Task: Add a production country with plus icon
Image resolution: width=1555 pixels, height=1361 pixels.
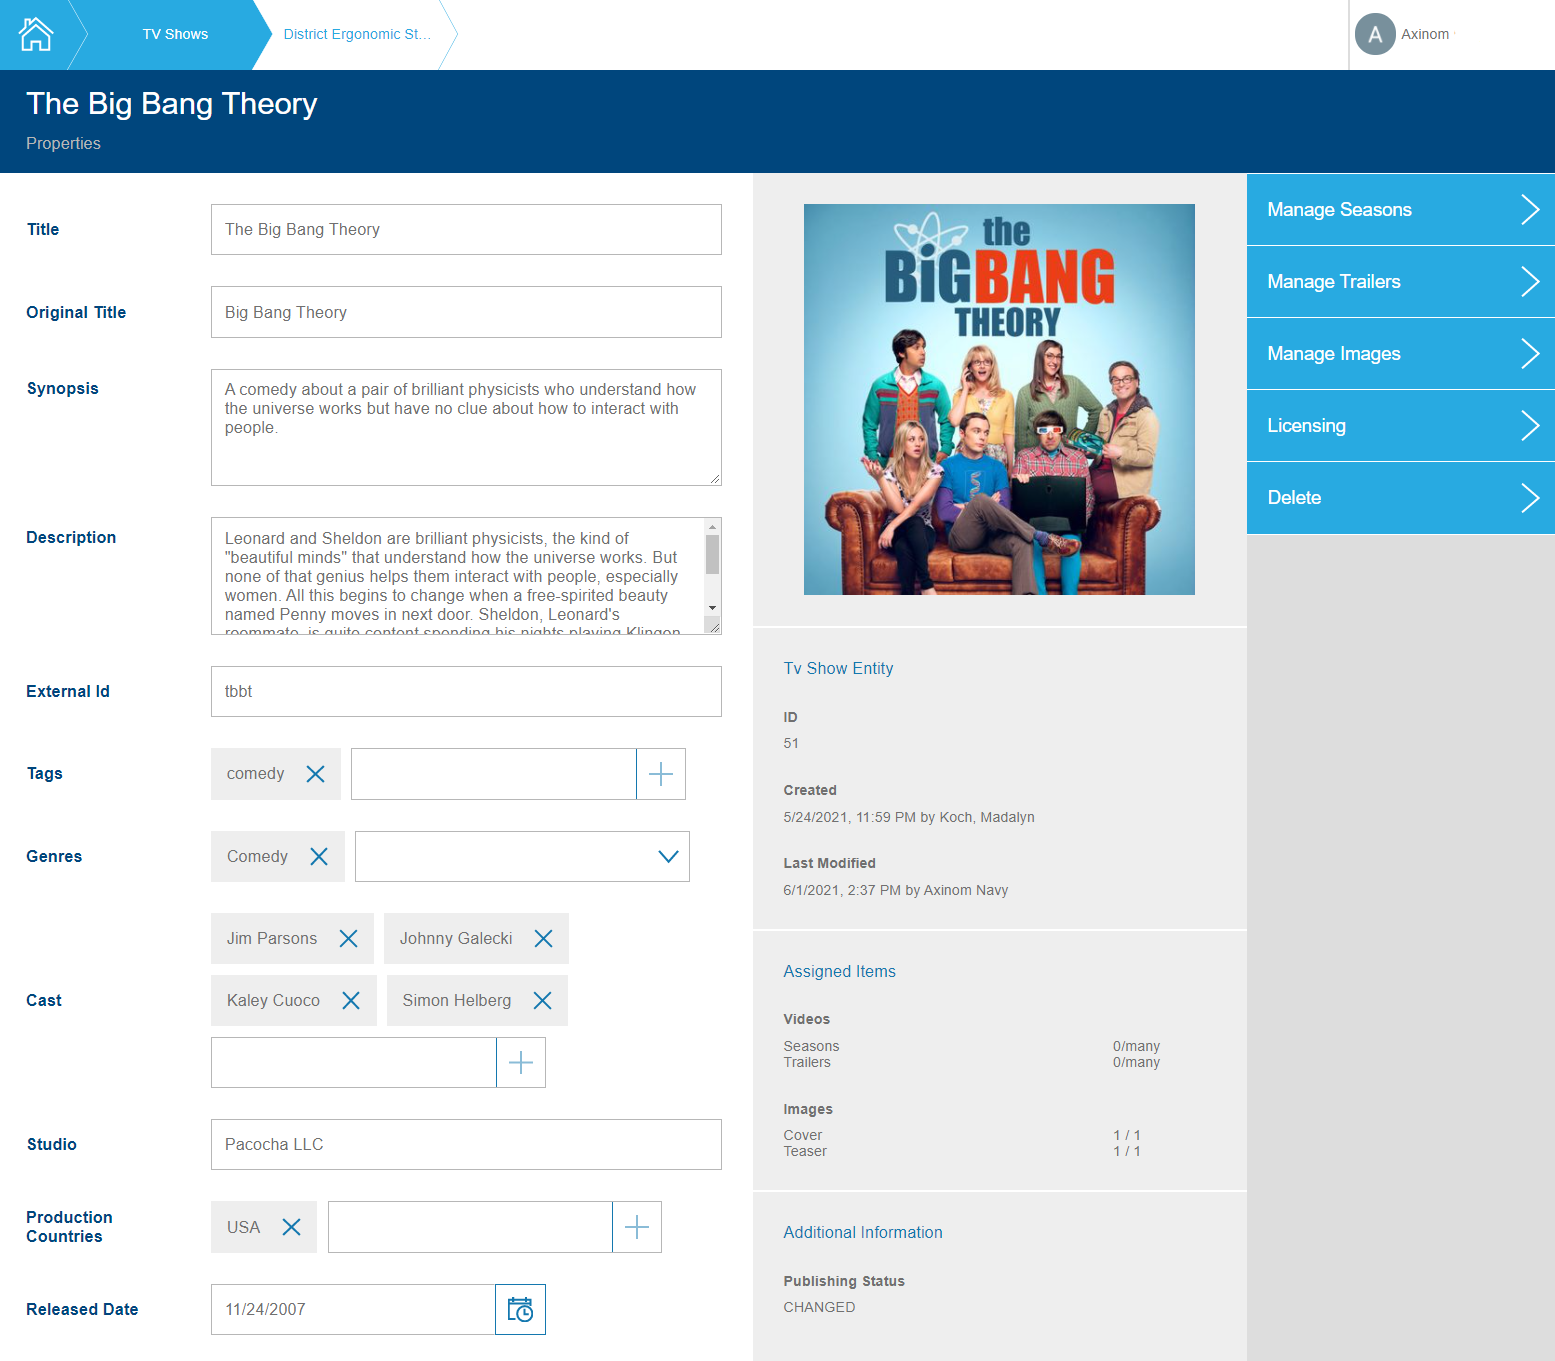Action: pos(637,1227)
